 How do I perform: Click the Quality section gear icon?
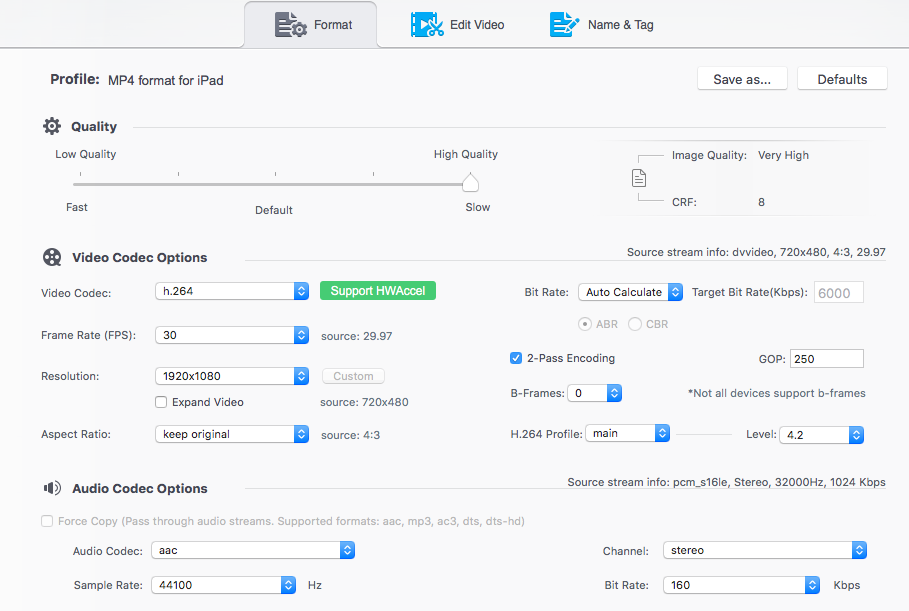52,127
